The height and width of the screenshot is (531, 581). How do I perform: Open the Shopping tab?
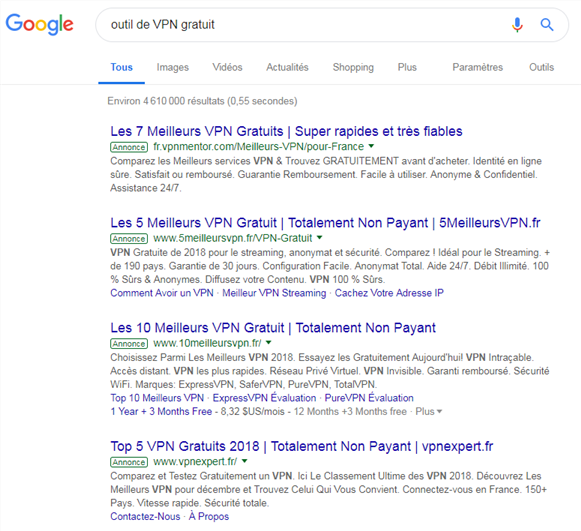click(x=353, y=67)
